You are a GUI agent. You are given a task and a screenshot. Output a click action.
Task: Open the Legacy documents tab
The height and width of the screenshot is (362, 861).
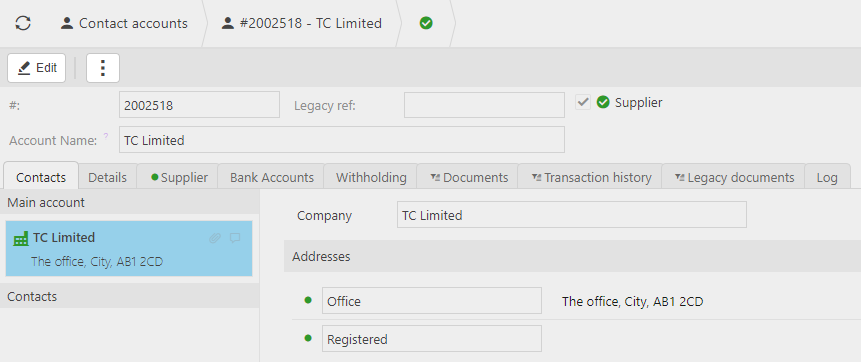point(734,177)
